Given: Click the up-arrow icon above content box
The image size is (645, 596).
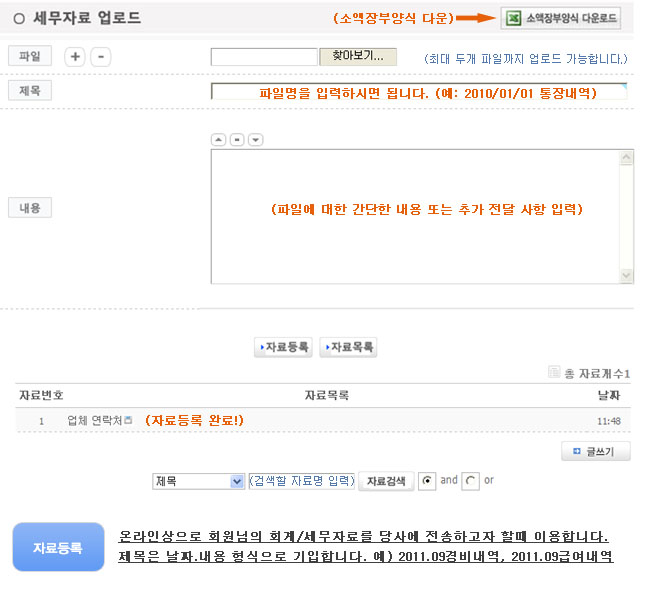Looking at the screenshot, I should tap(218, 140).
